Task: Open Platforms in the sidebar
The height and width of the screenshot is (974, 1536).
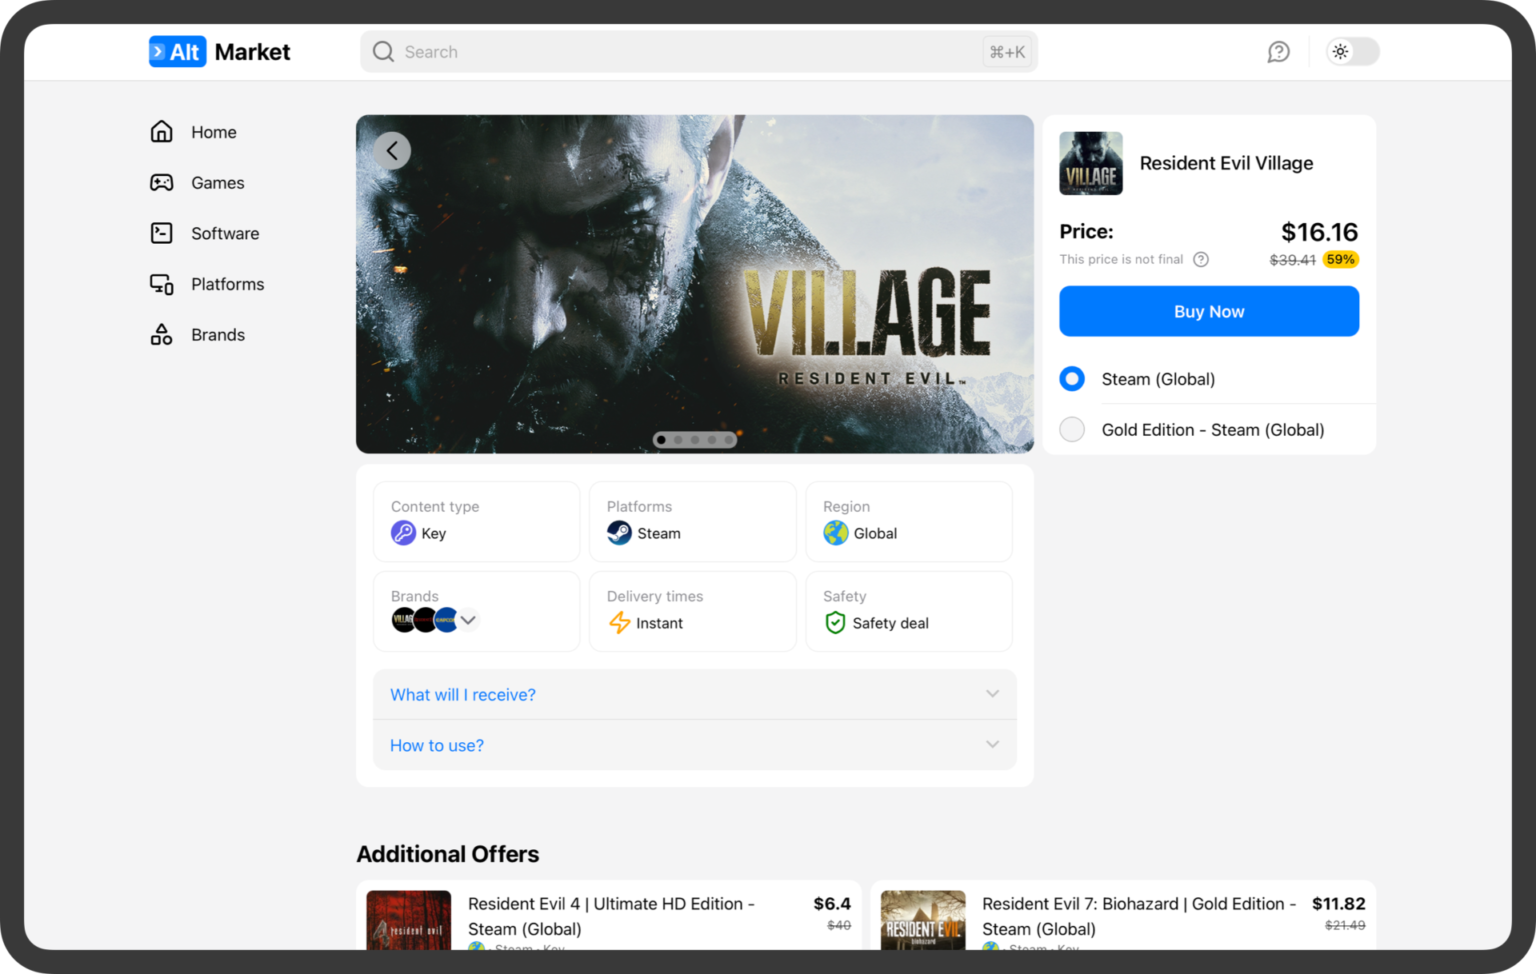Action: coord(207,284)
